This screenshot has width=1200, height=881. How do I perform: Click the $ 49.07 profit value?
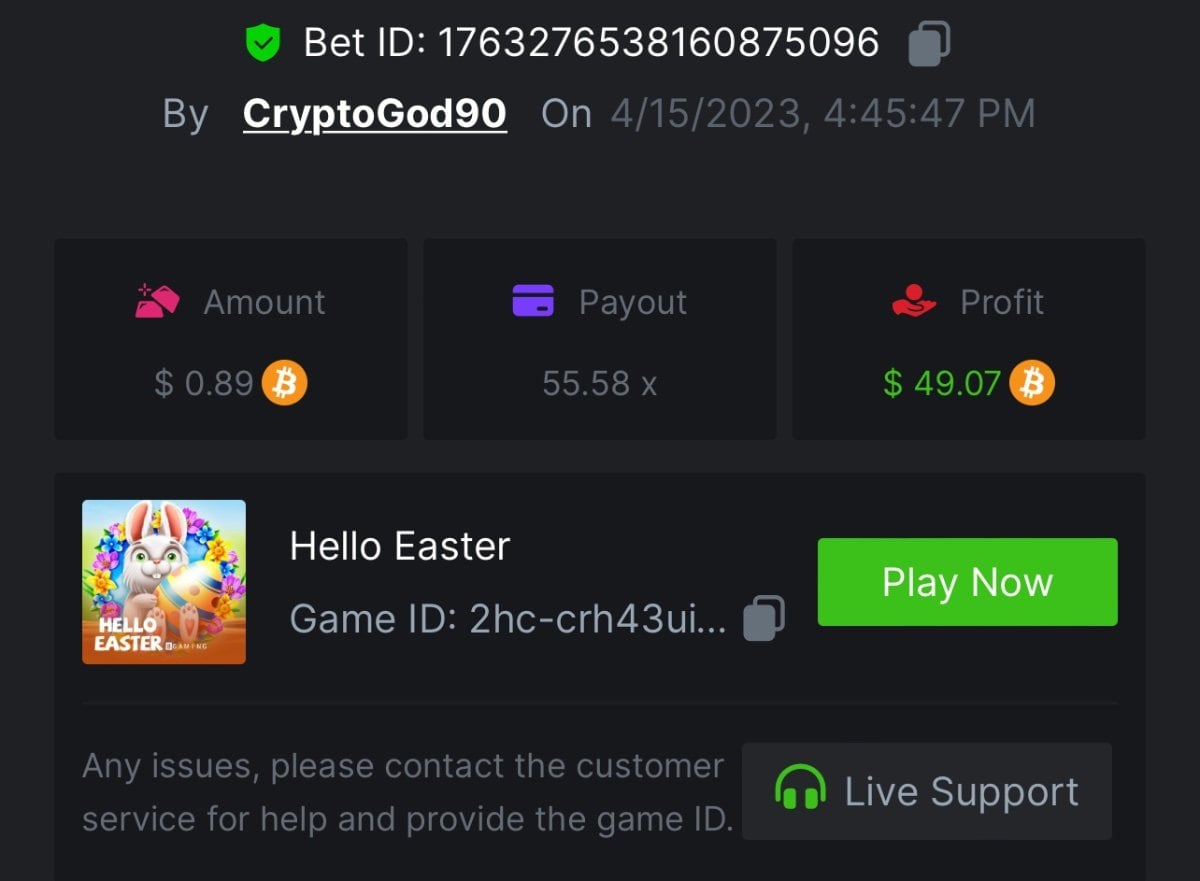point(941,383)
